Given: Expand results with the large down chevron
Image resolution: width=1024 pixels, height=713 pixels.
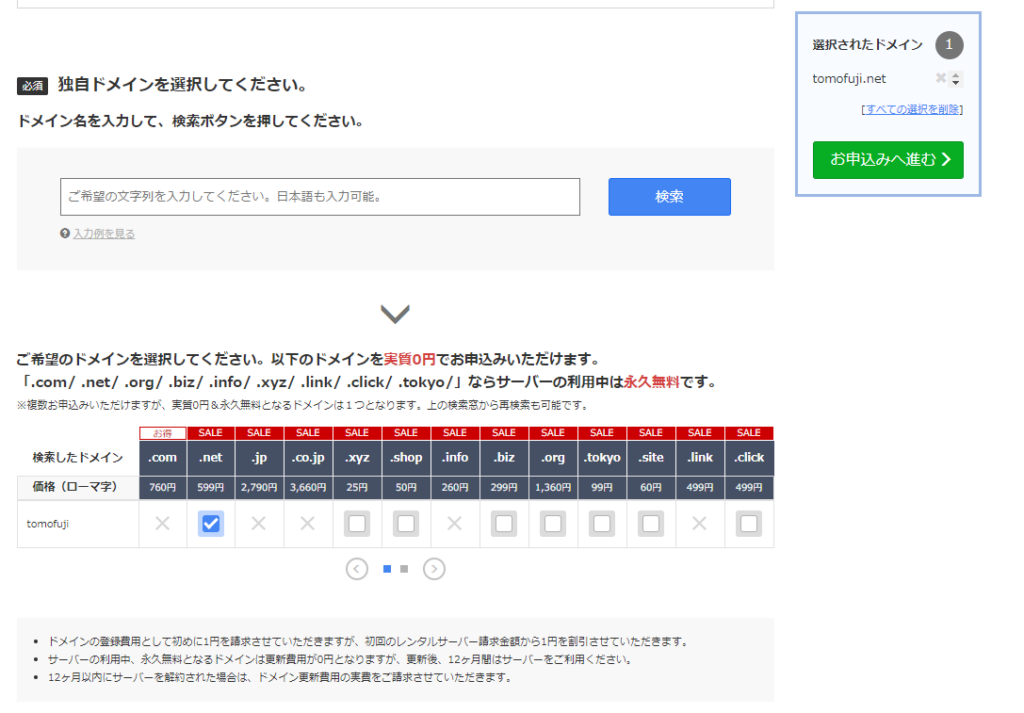Looking at the screenshot, I should (394, 312).
